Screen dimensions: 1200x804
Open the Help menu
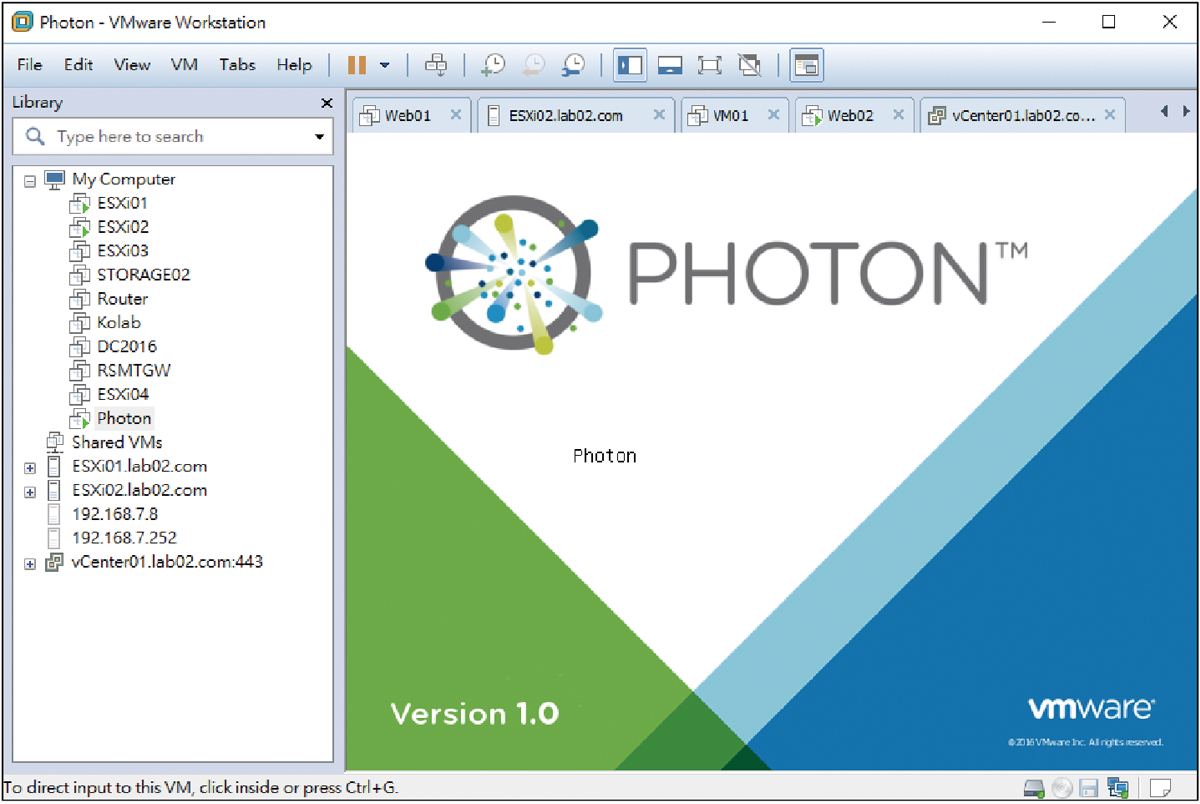pos(294,65)
